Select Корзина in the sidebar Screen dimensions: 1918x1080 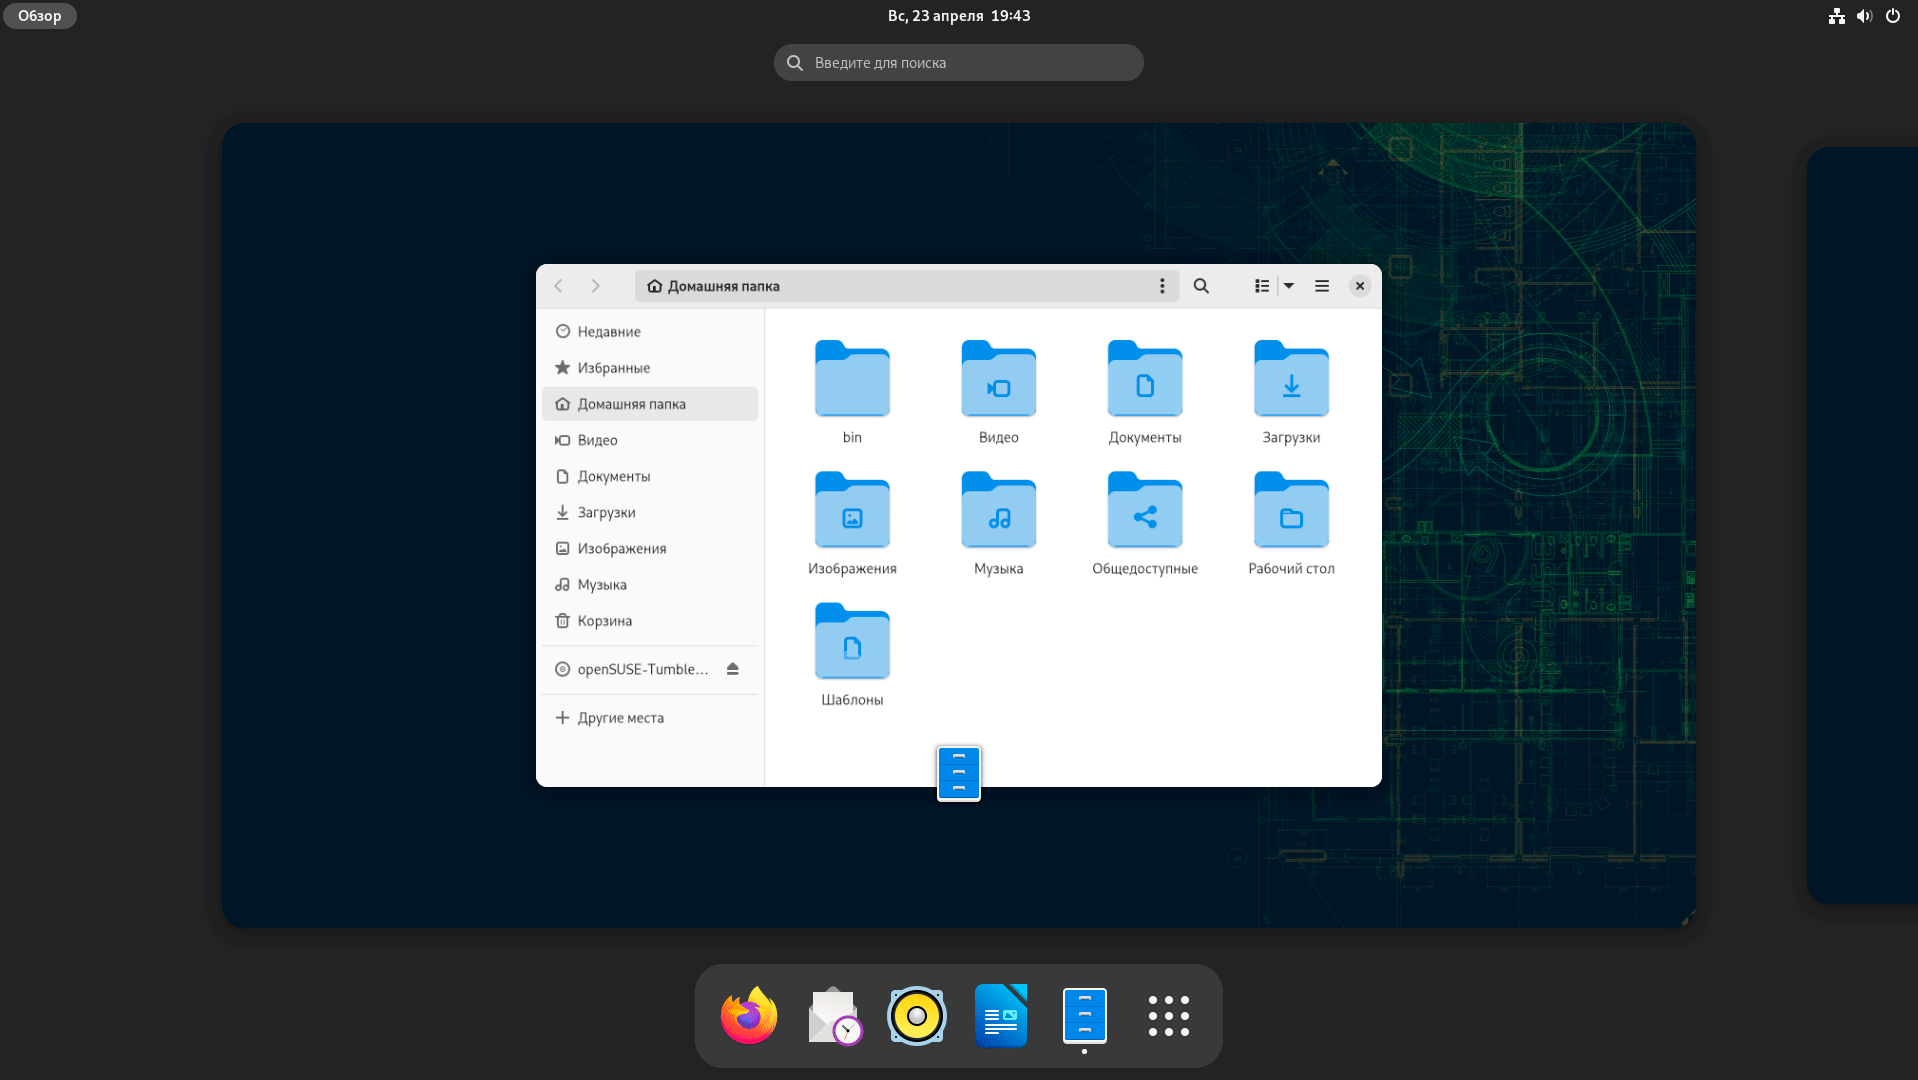point(604,621)
